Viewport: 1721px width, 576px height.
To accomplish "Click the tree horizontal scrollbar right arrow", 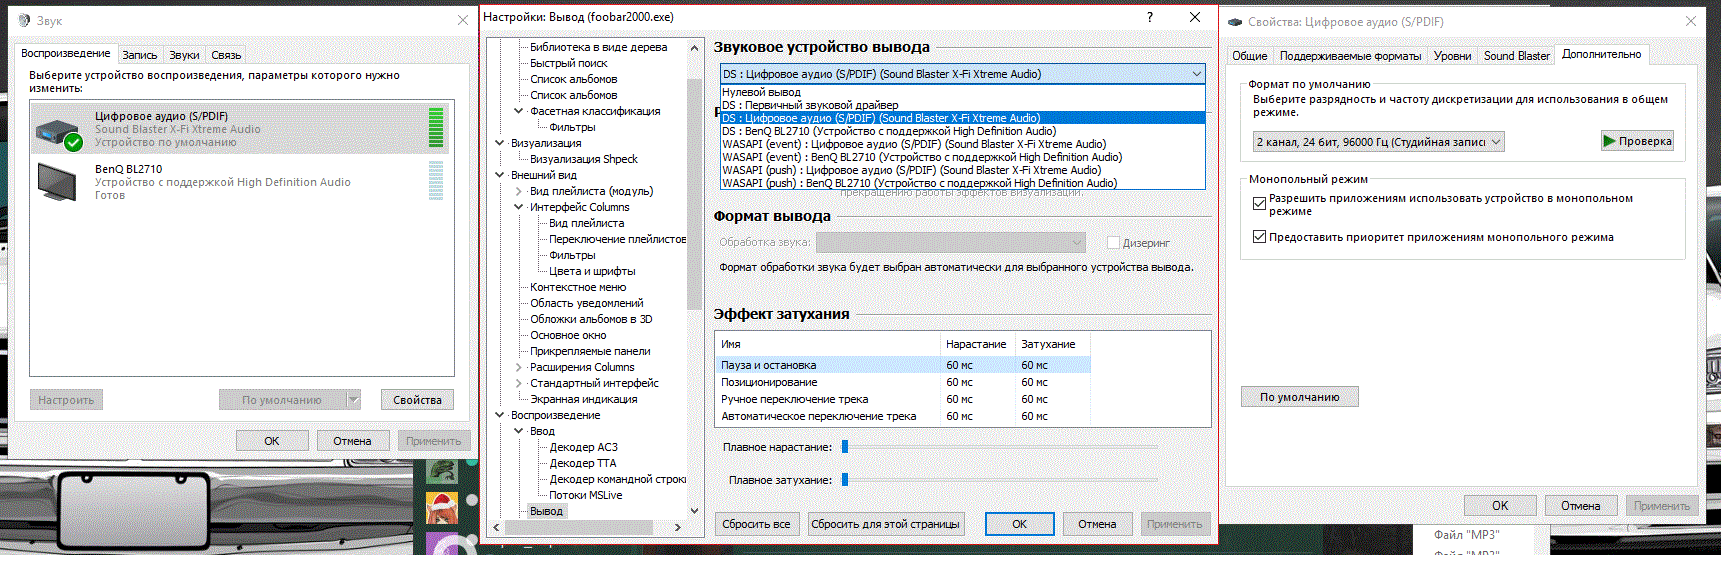I will tap(678, 527).
